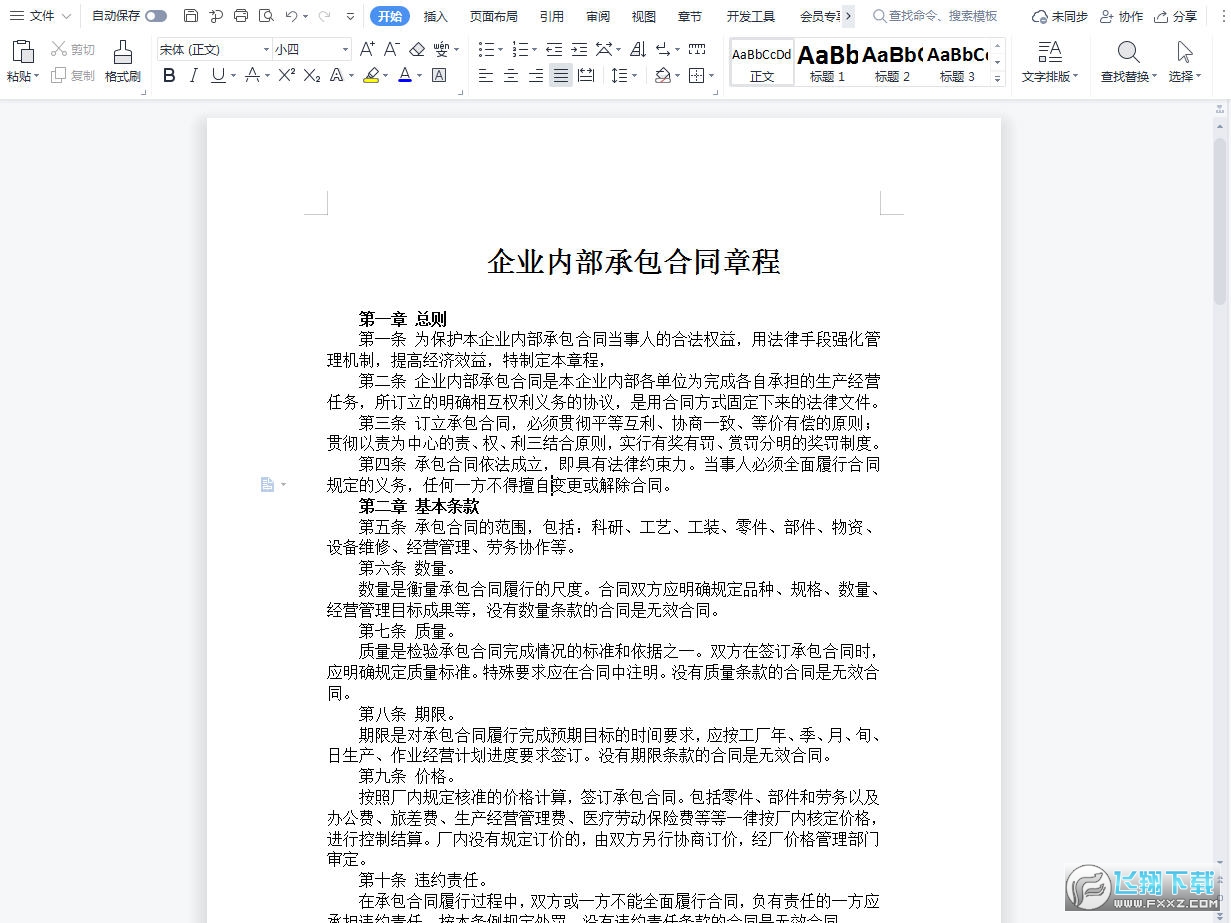
Task: Toggle the auto-save switch
Action: coord(156,16)
